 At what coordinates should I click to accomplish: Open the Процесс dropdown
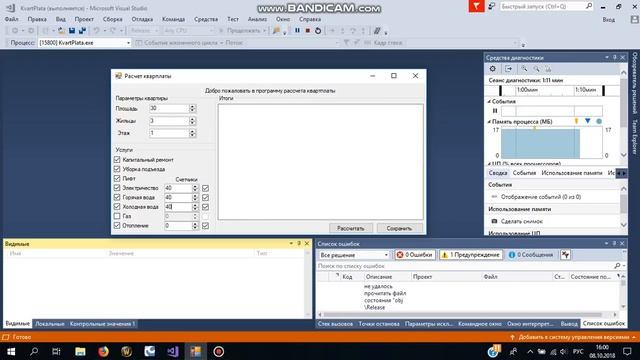(x=128, y=42)
